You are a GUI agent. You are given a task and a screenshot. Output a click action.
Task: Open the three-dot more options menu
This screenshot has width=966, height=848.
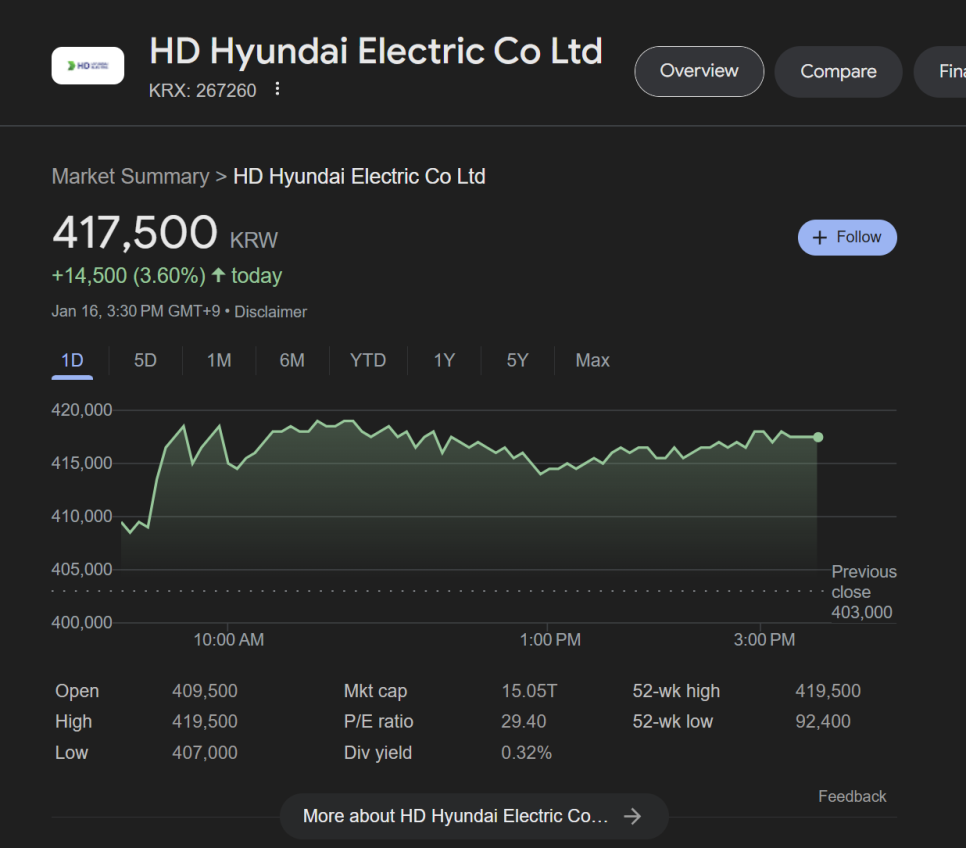[277, 89]
